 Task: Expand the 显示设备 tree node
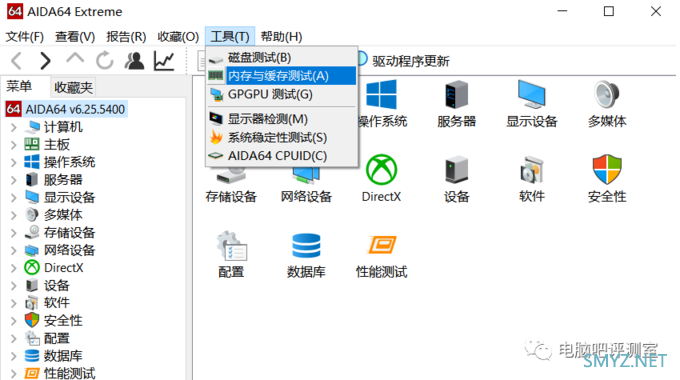14,198
